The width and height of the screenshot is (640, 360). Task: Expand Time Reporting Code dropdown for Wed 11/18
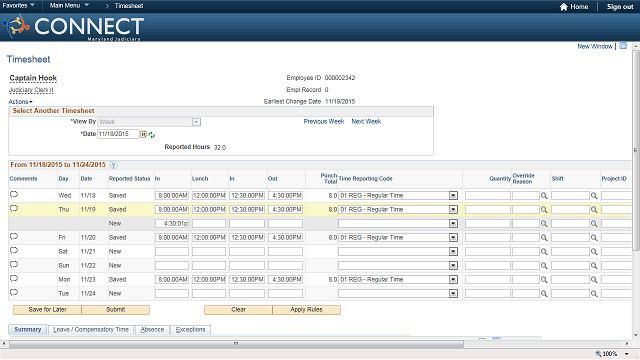[x=453, y=196]
